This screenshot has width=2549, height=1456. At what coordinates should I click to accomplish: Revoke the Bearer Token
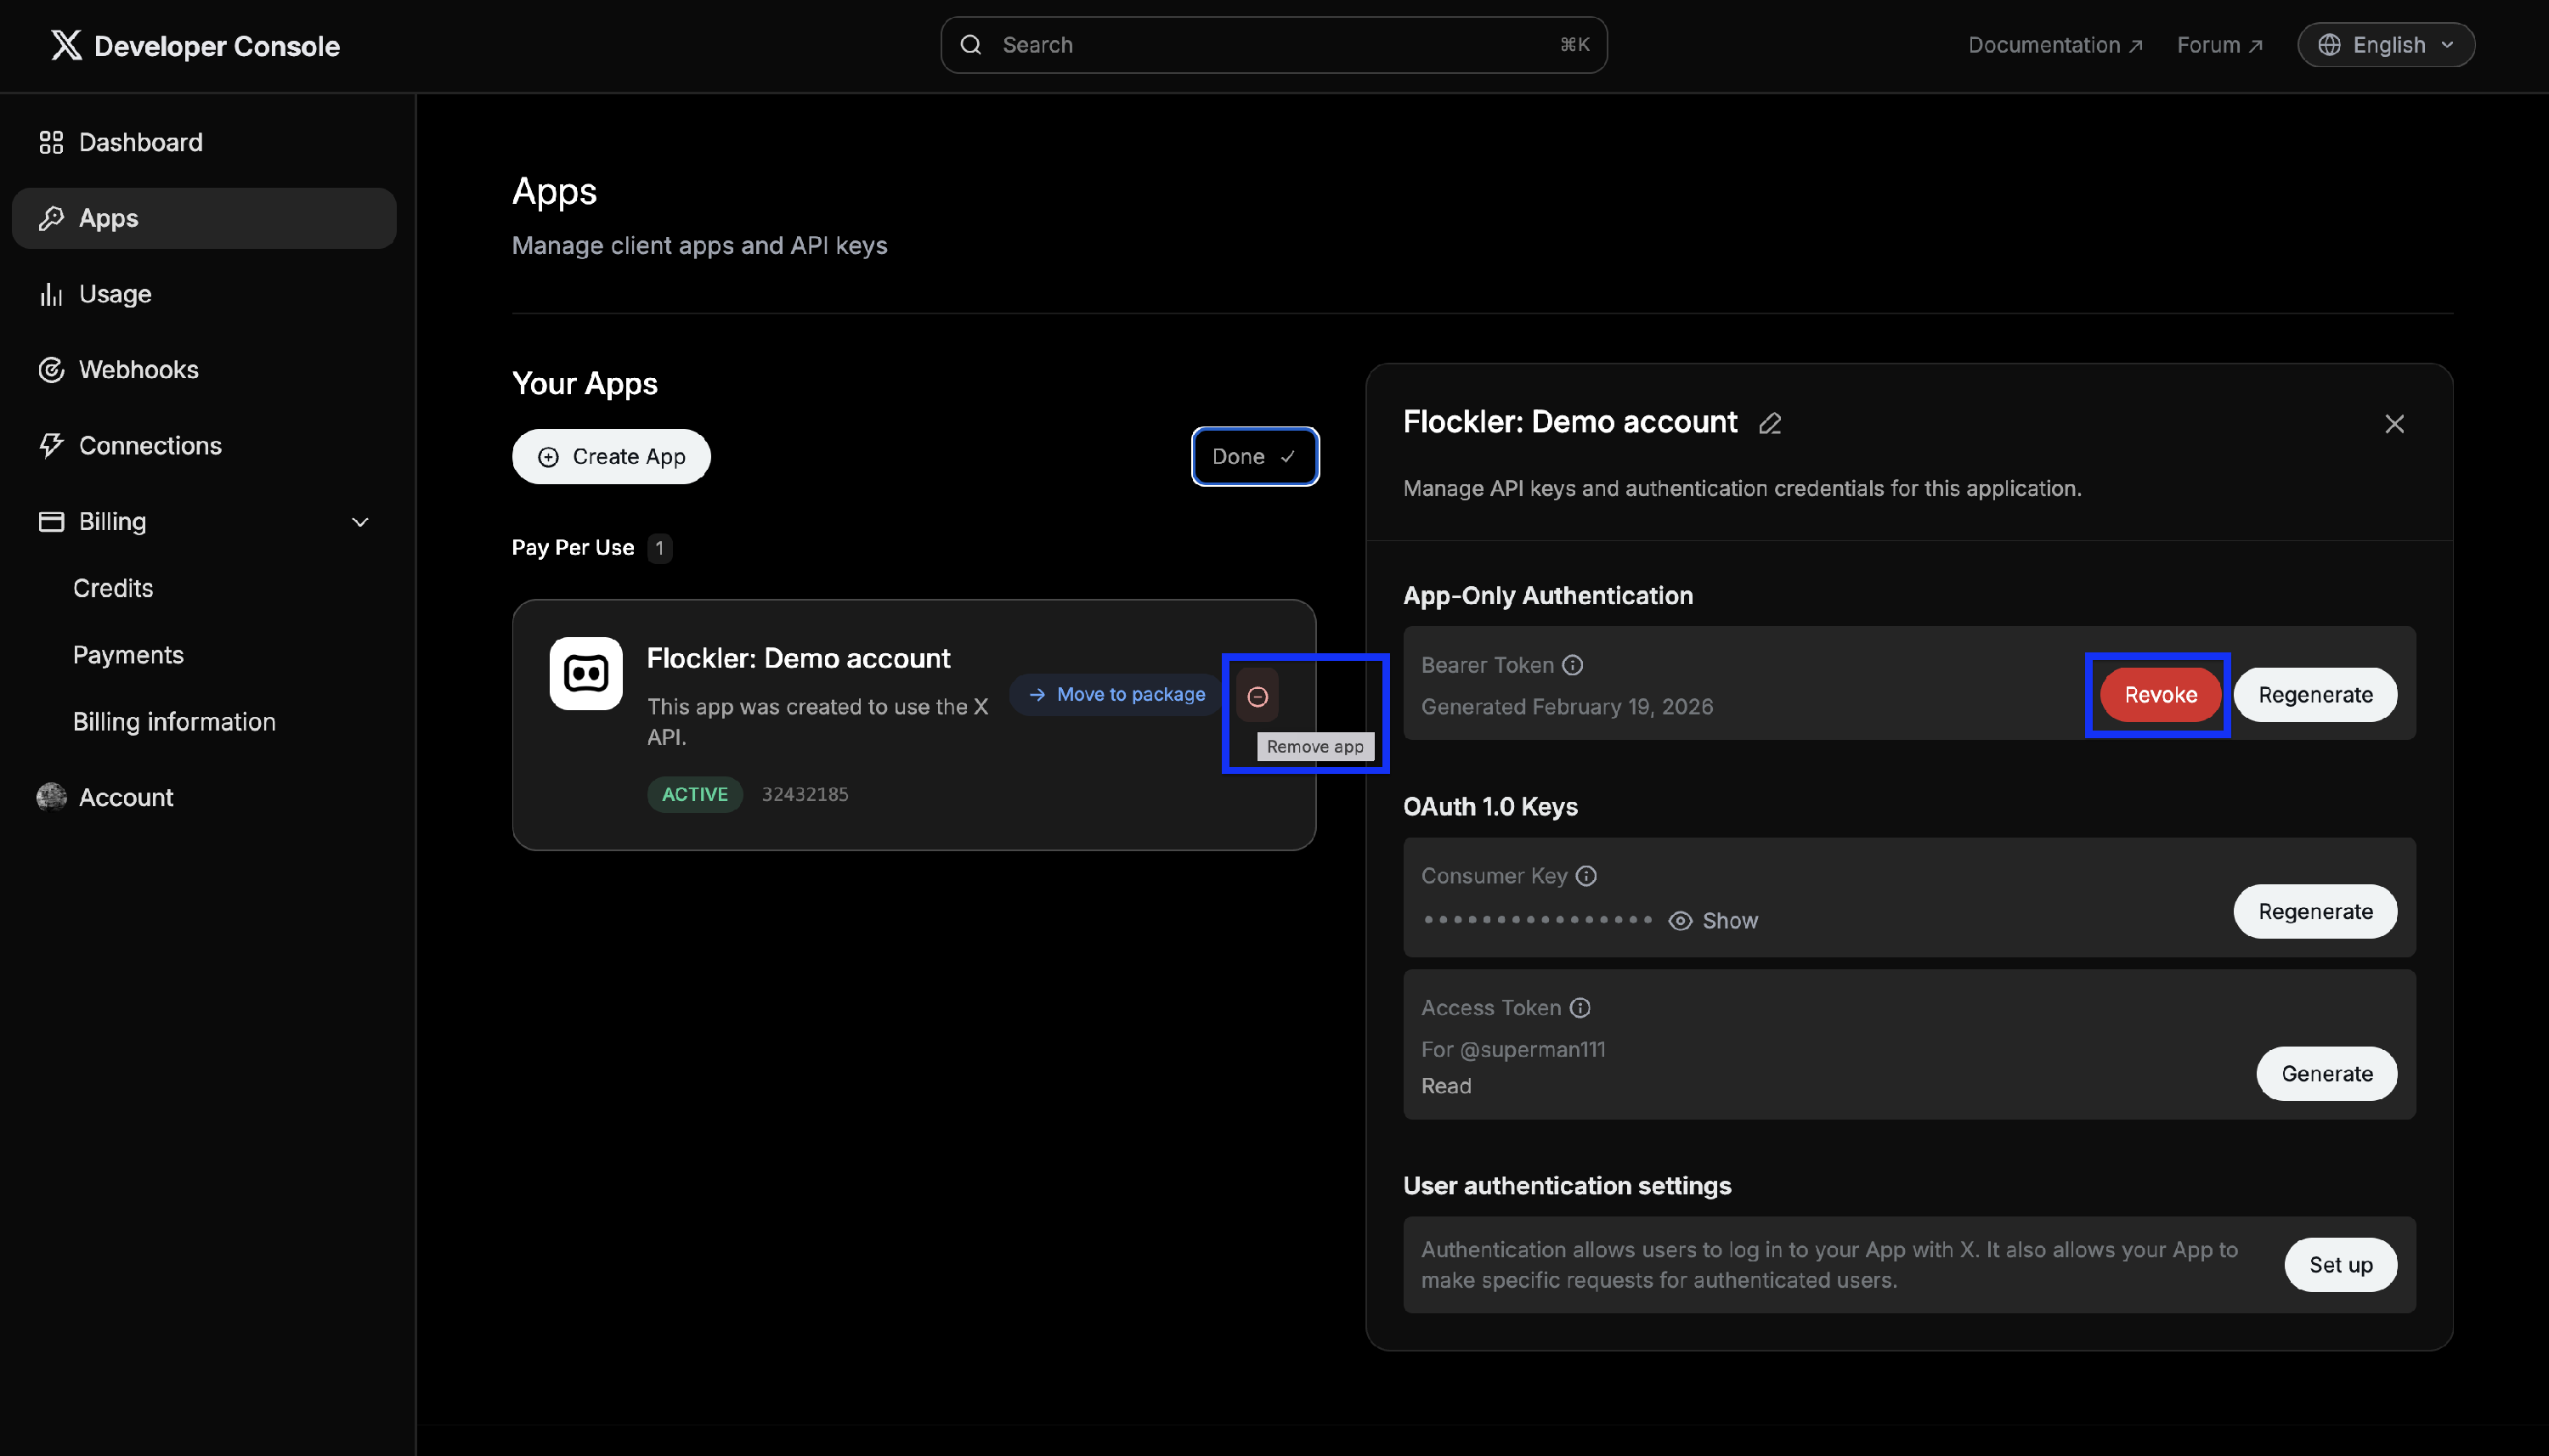pos(2160,695)
